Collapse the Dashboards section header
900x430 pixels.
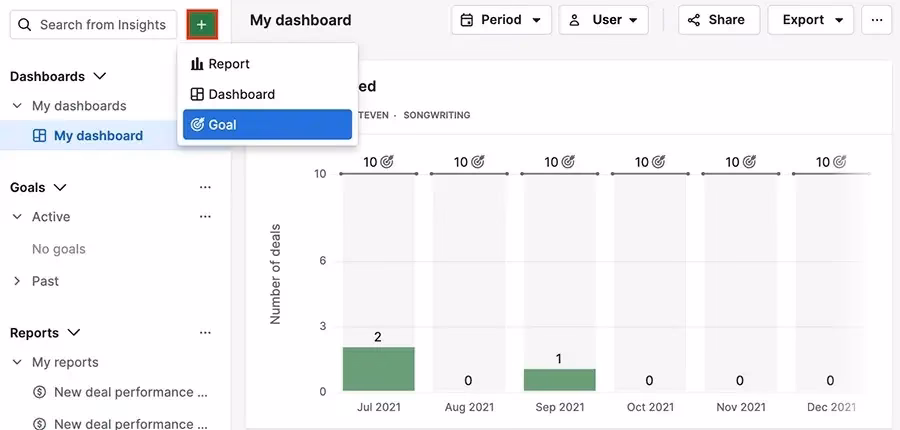tap(58, 76)
